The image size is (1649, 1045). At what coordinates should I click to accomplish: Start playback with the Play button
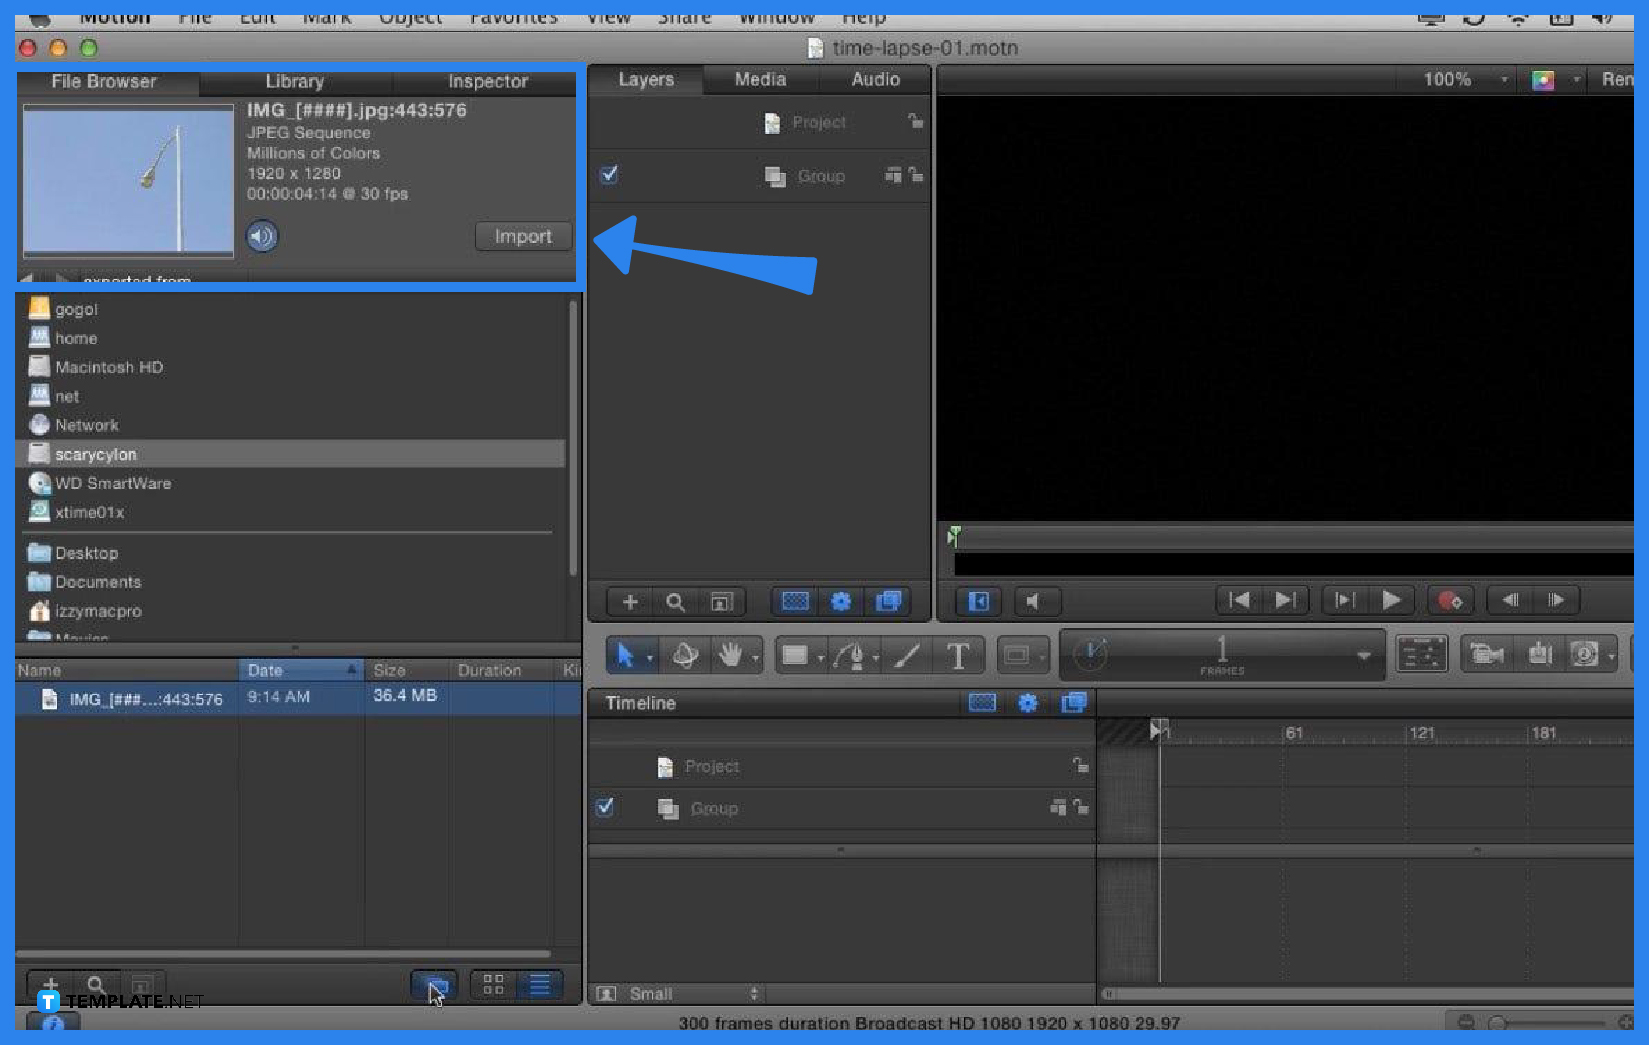(1391, 600)
